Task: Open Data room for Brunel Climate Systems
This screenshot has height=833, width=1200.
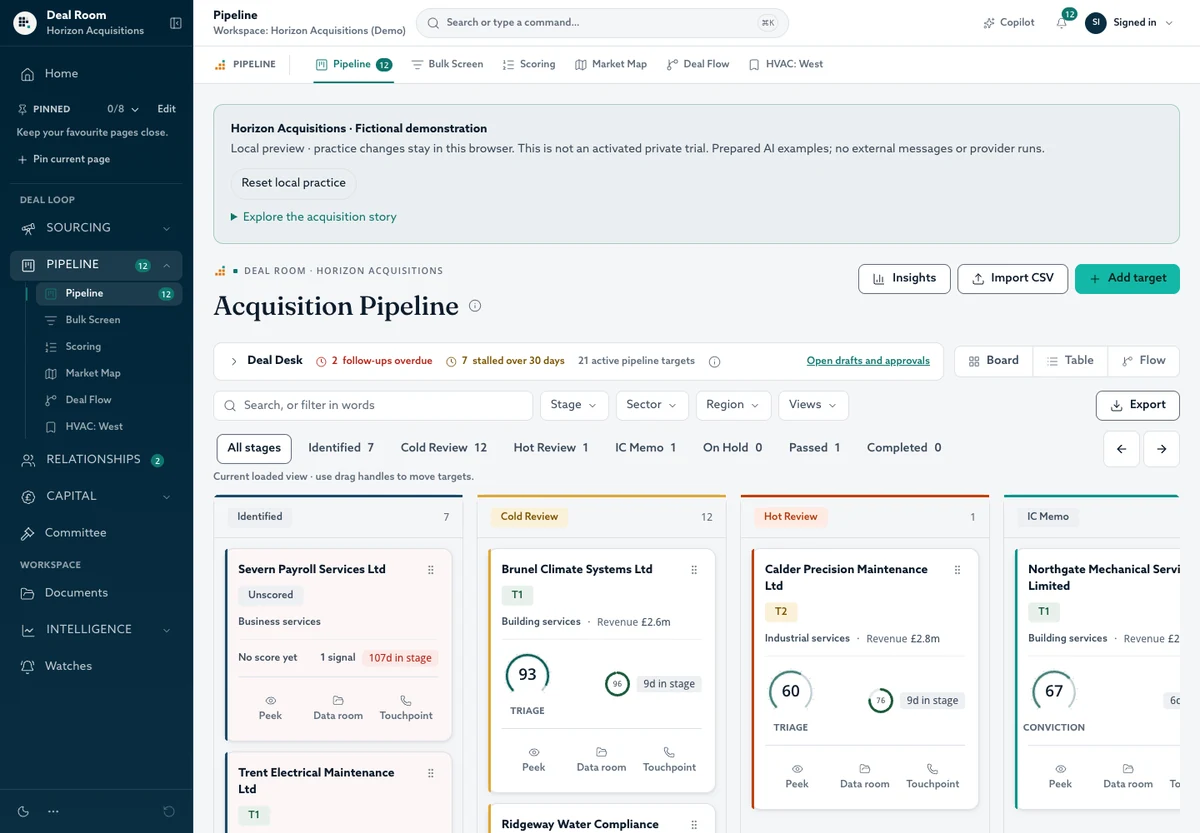Action: (601, 760)
